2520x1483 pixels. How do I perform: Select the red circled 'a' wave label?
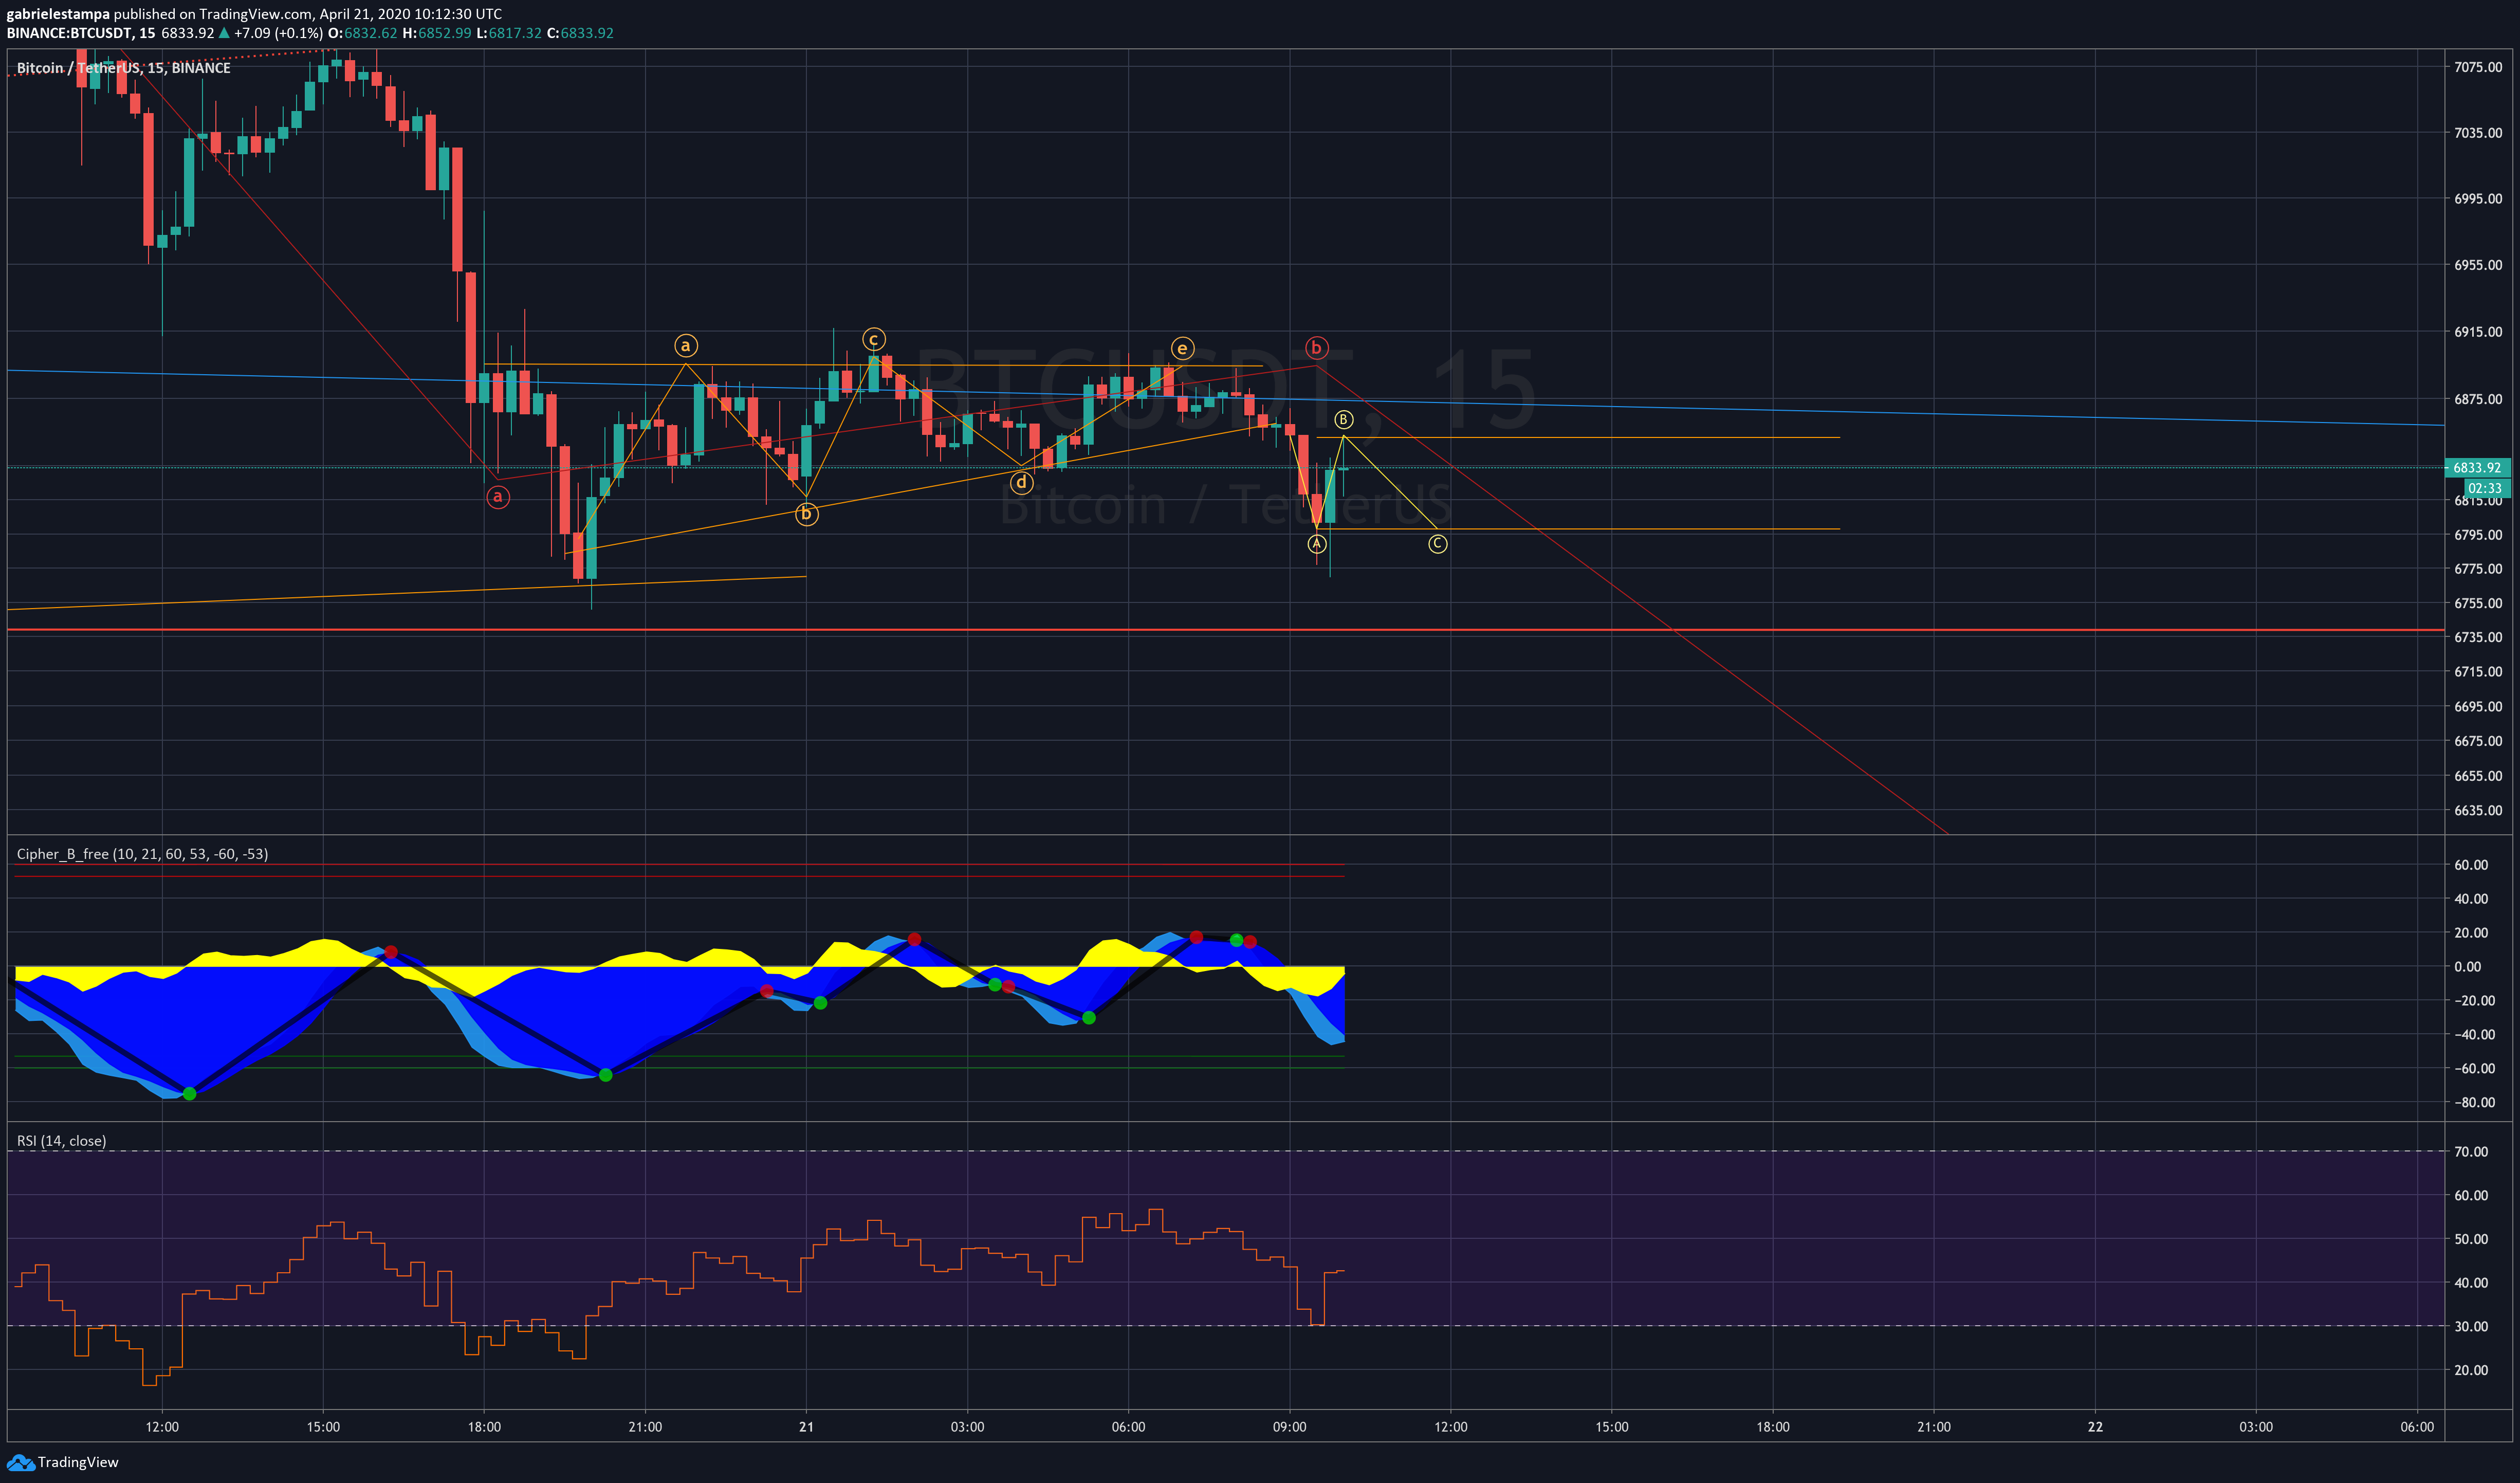(x=498, y=497)
